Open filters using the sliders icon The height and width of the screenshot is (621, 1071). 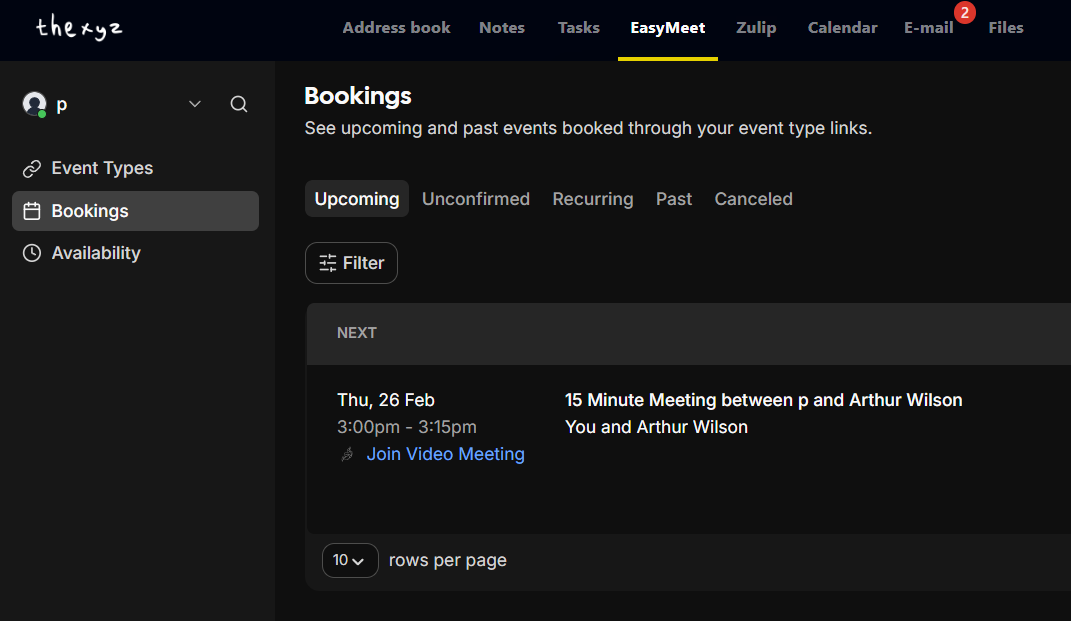(328, 262)
